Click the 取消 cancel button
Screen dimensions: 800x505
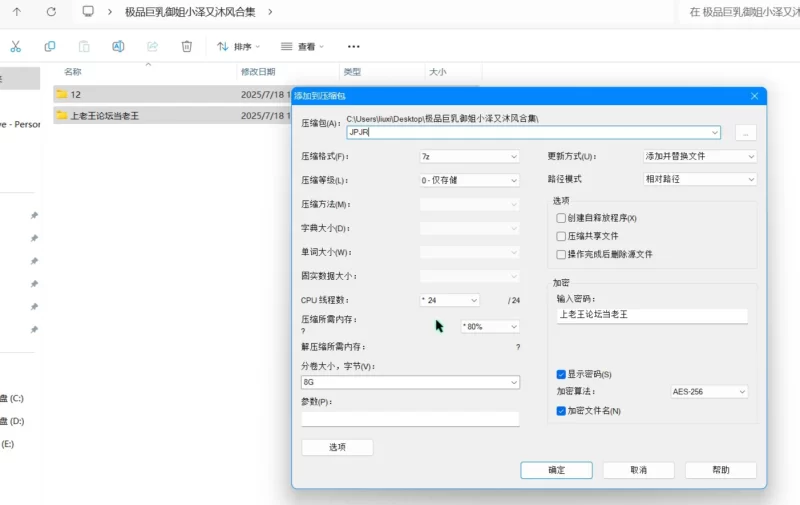pyautogui.click(x=639, y=470)
